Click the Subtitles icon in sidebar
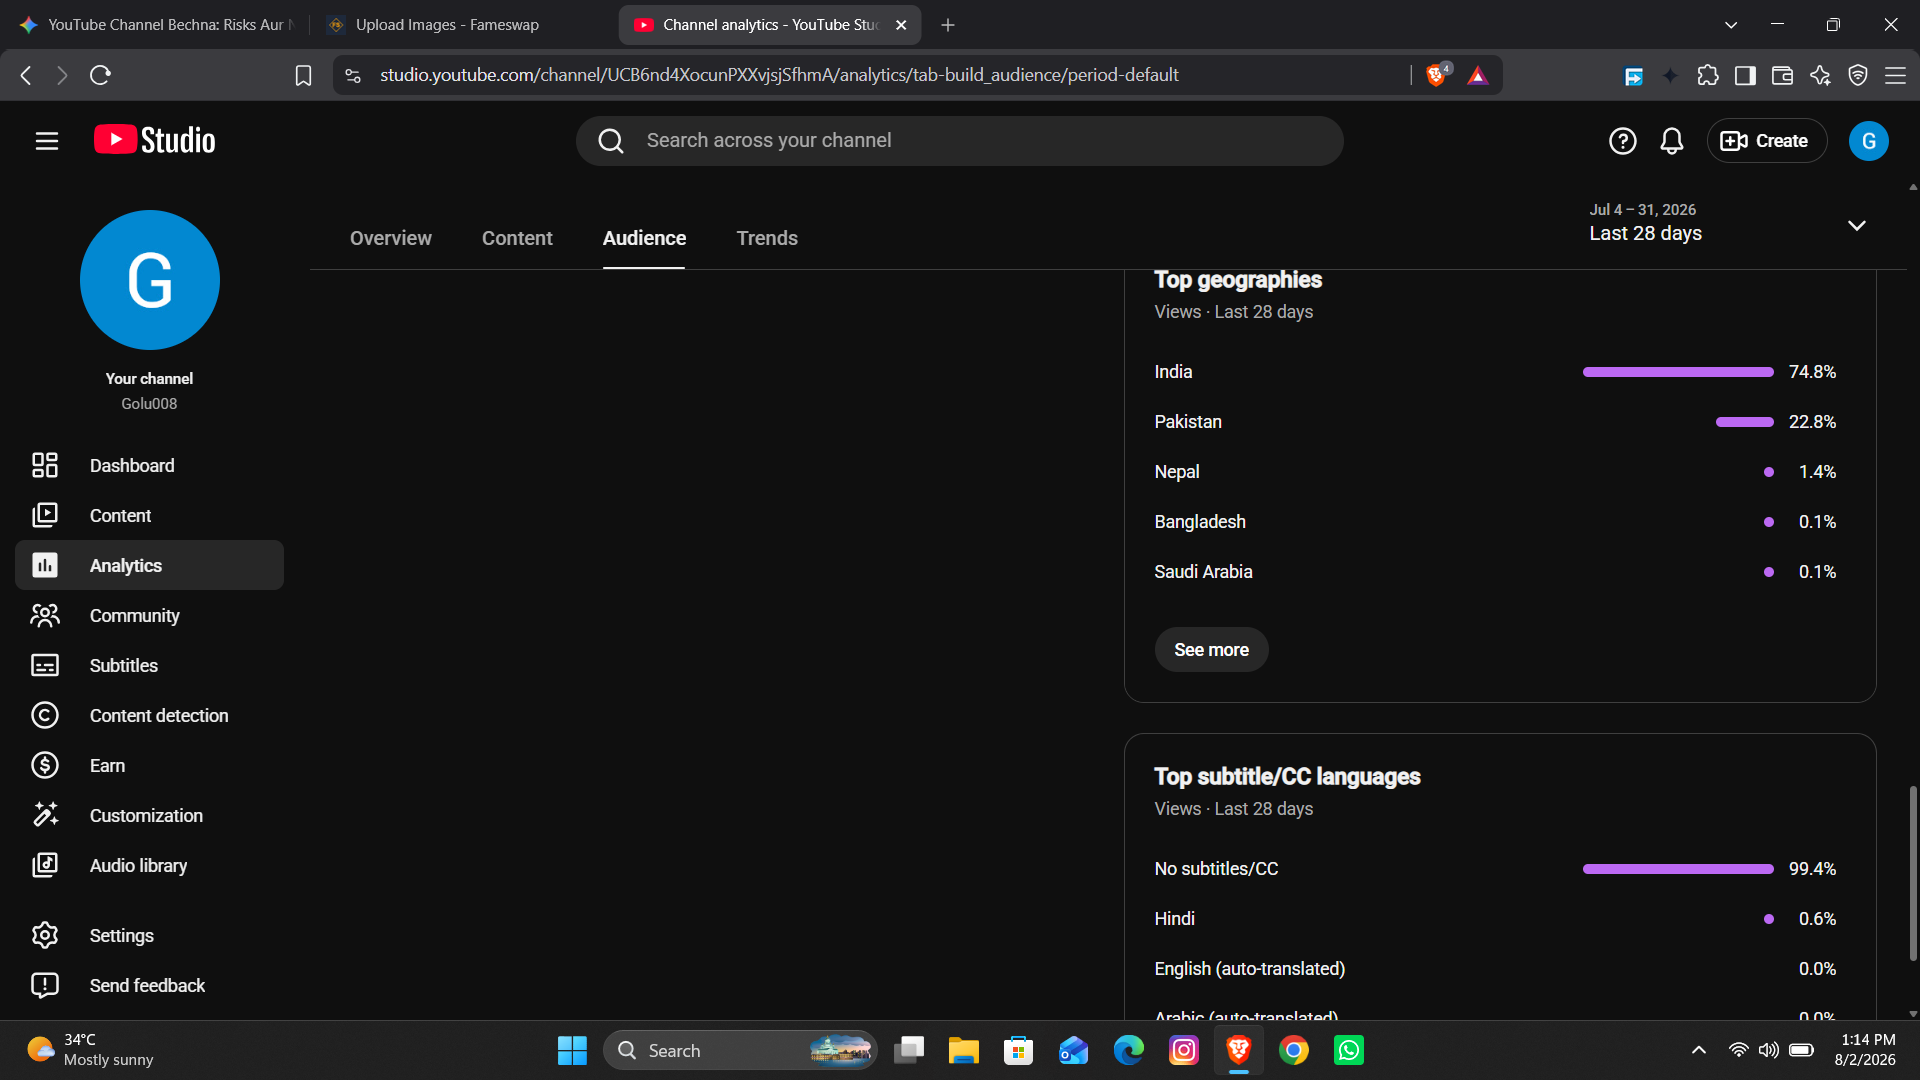The image size is (1920, 1080). pyautogui.click(x=45, y=665)
